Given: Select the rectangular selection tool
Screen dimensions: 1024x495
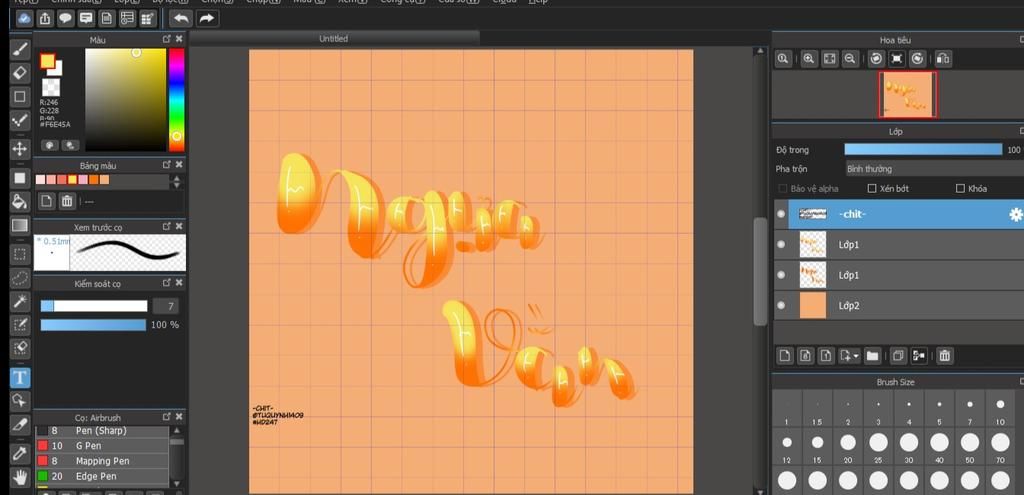Looking at the screenshot, I should 20,255.
